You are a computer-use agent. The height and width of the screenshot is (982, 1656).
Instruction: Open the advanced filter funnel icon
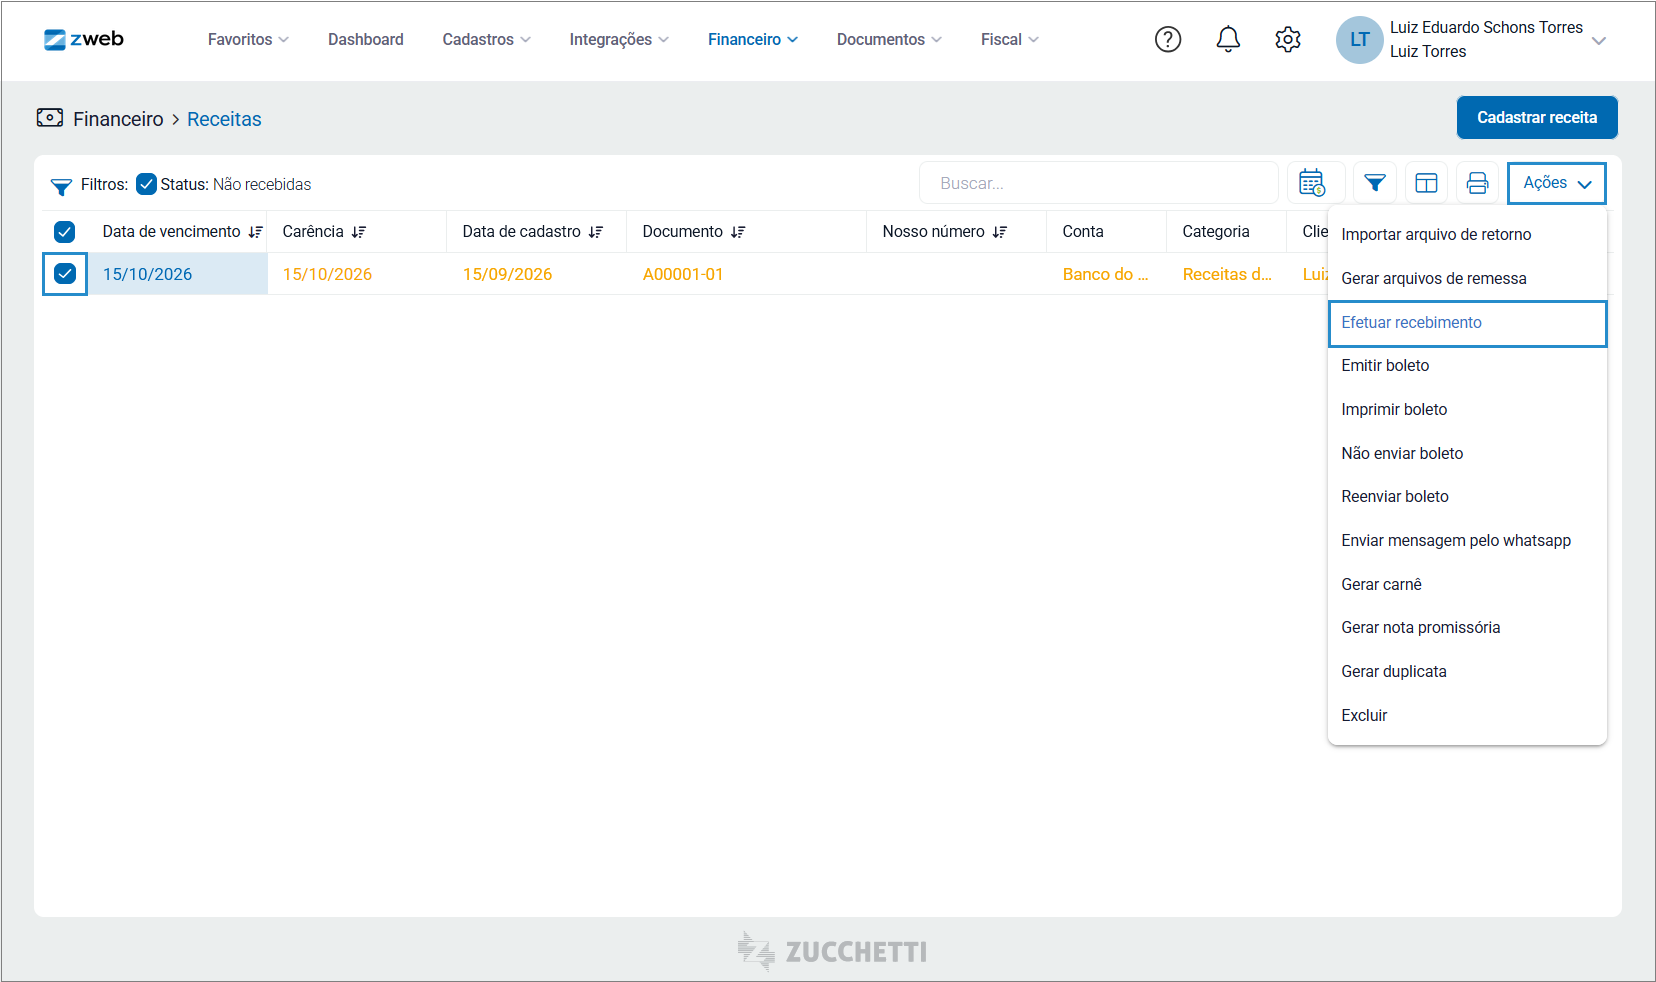[1375, 183]
